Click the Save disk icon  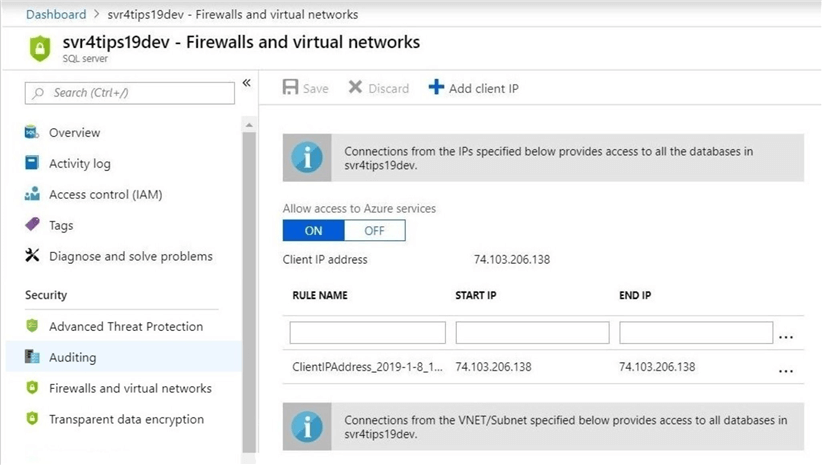290,88
